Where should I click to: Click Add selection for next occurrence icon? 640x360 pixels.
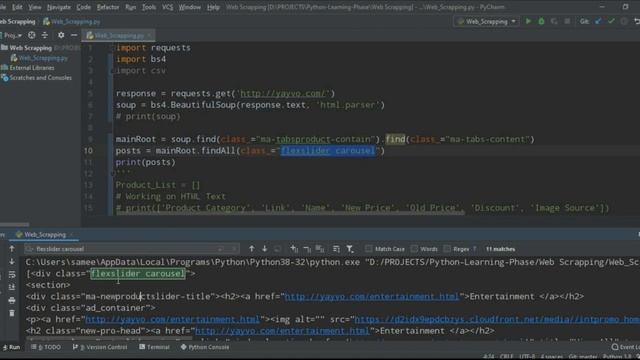coord(294,249)
